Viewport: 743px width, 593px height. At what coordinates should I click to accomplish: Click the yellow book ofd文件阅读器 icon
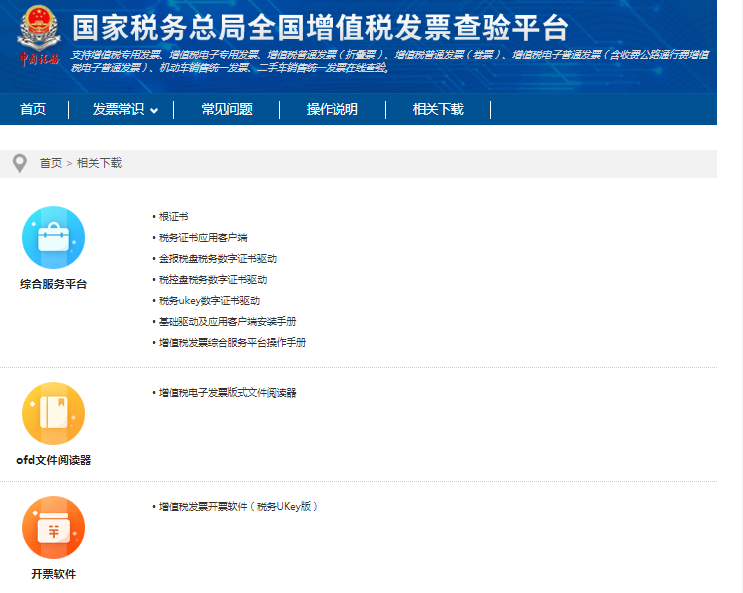point(54,413)
